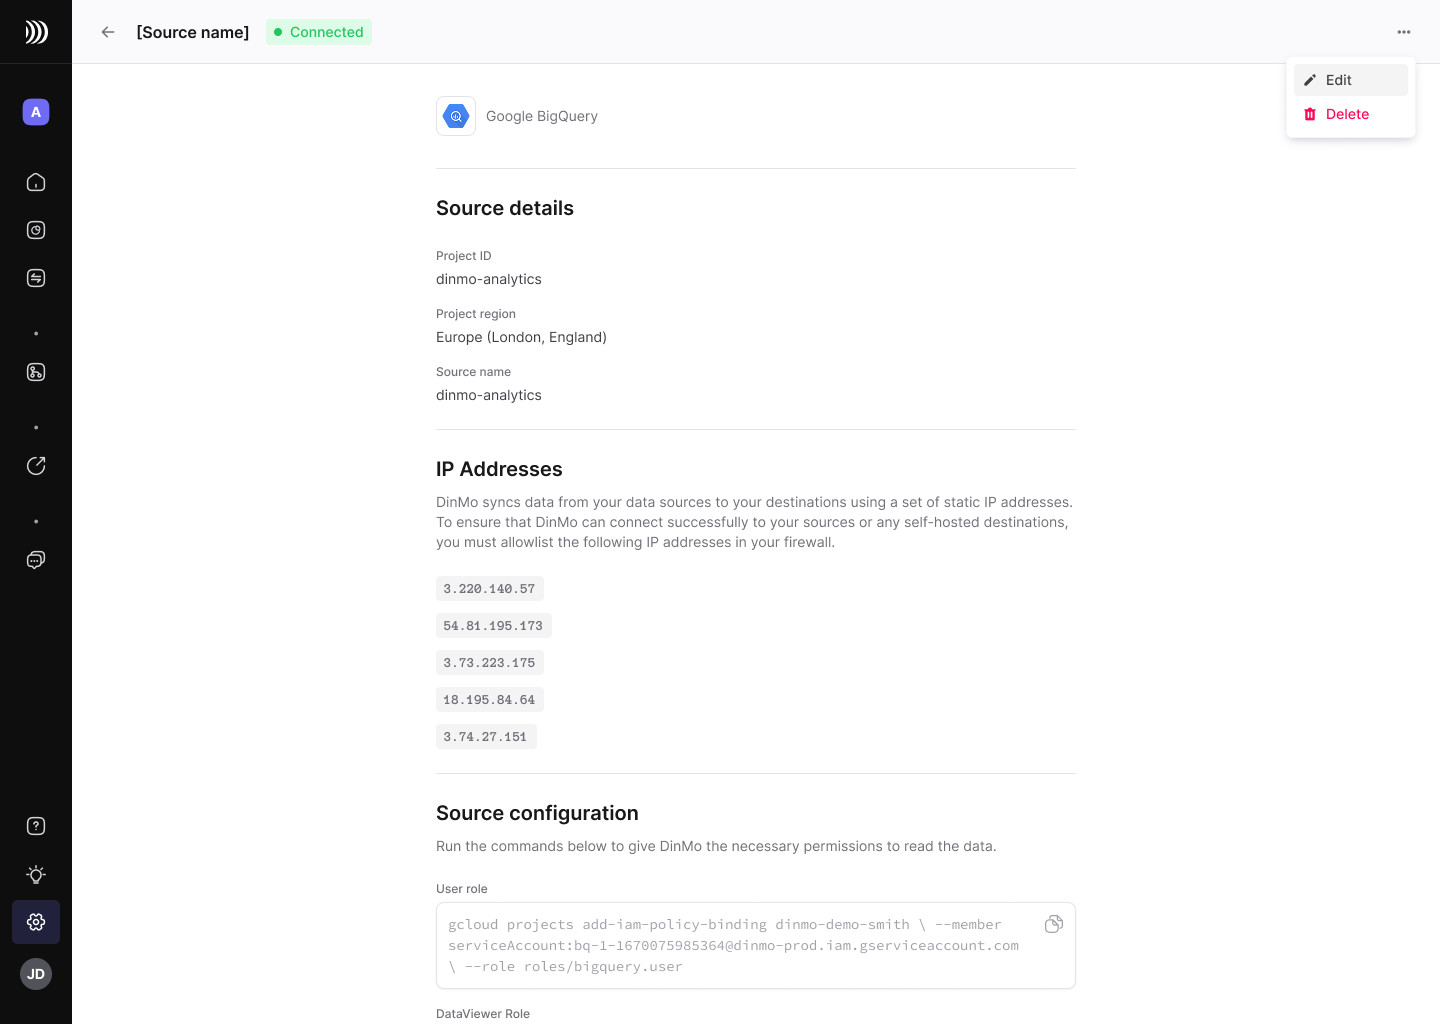Copy the User role gcloud command

pos(1053,924)
